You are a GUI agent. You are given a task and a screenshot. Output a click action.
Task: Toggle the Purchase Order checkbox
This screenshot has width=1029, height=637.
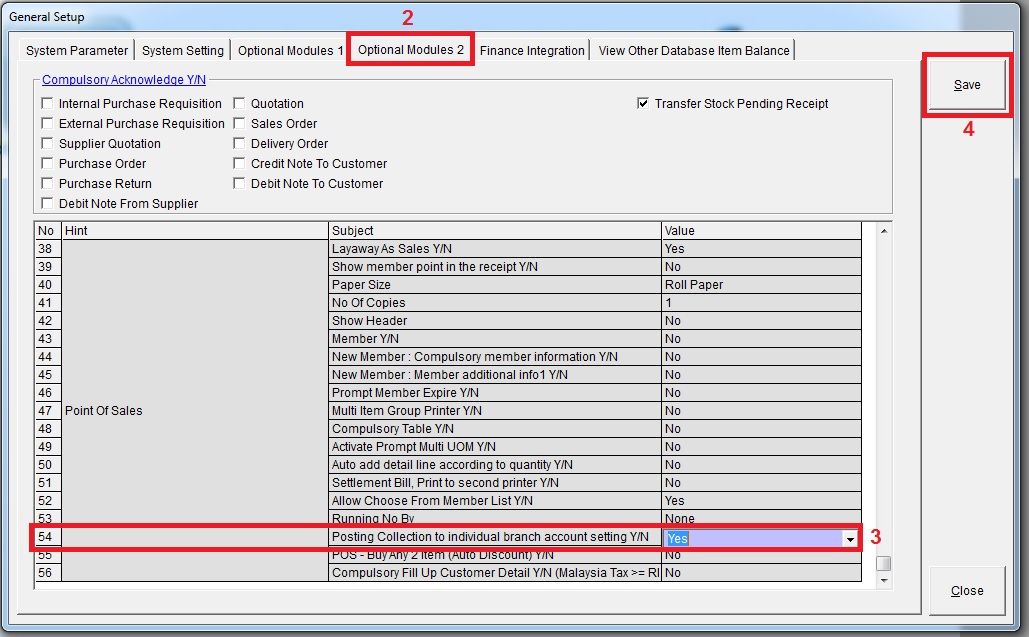tap(48, 164)
